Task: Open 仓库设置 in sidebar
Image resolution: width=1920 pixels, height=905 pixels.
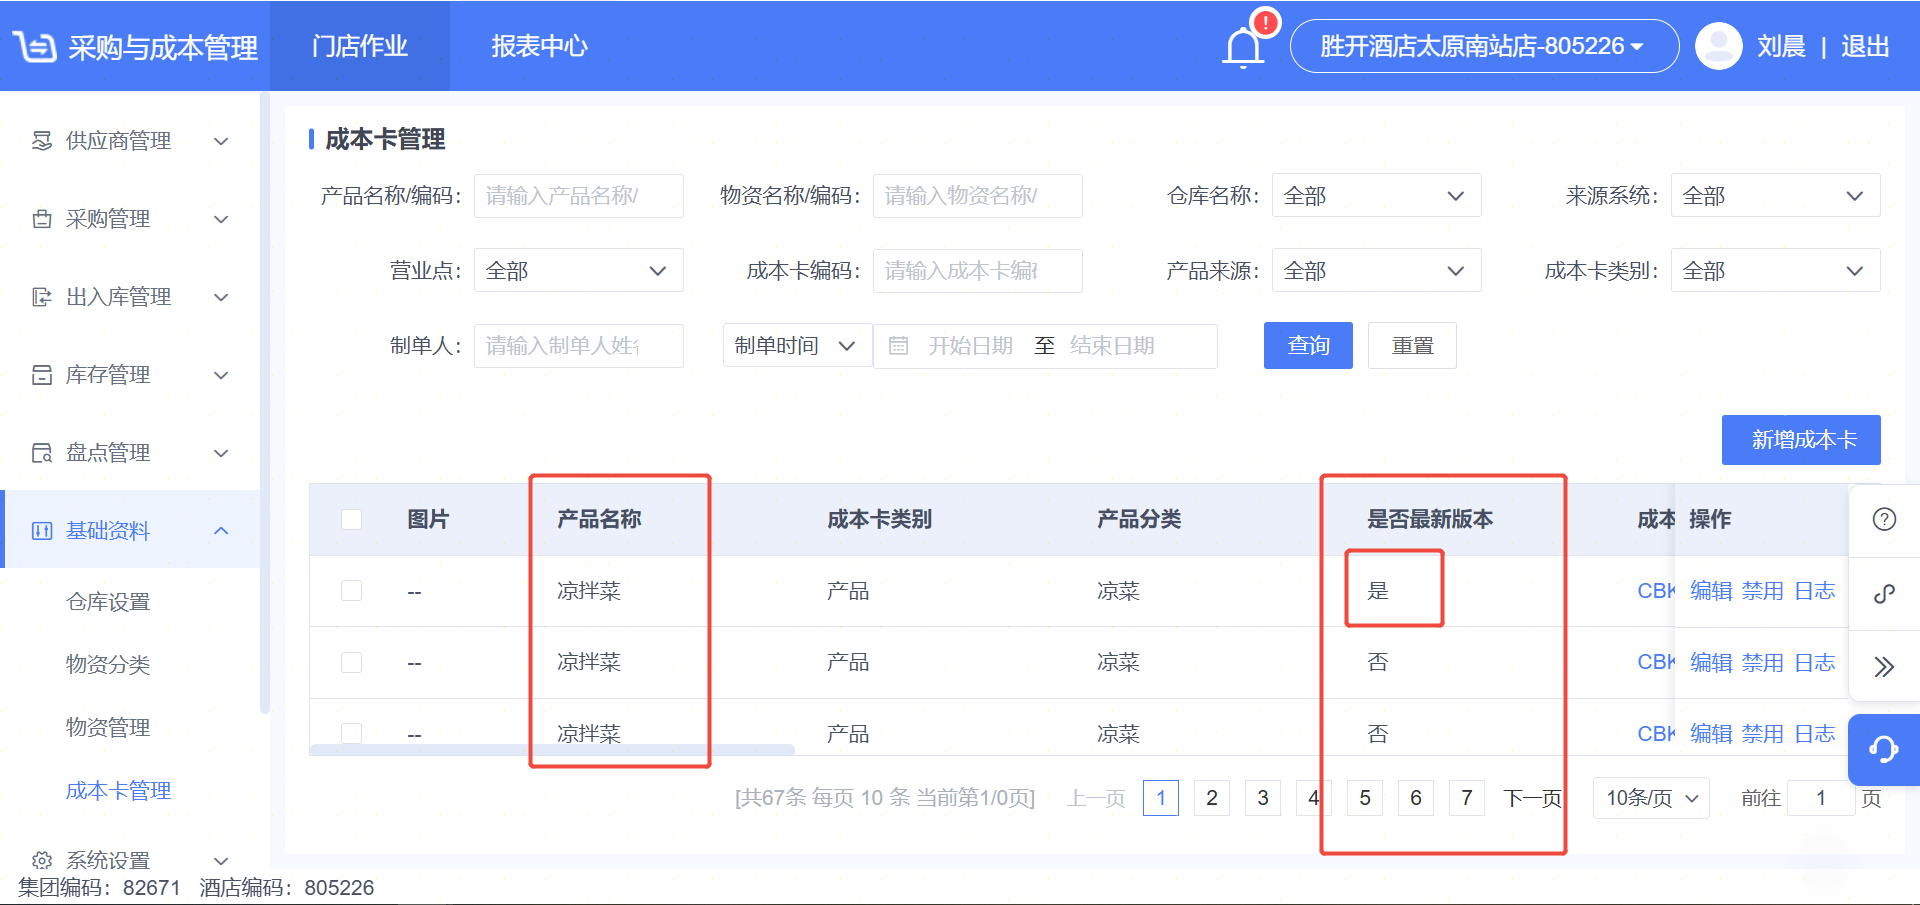Action: (x=108, y=602)
